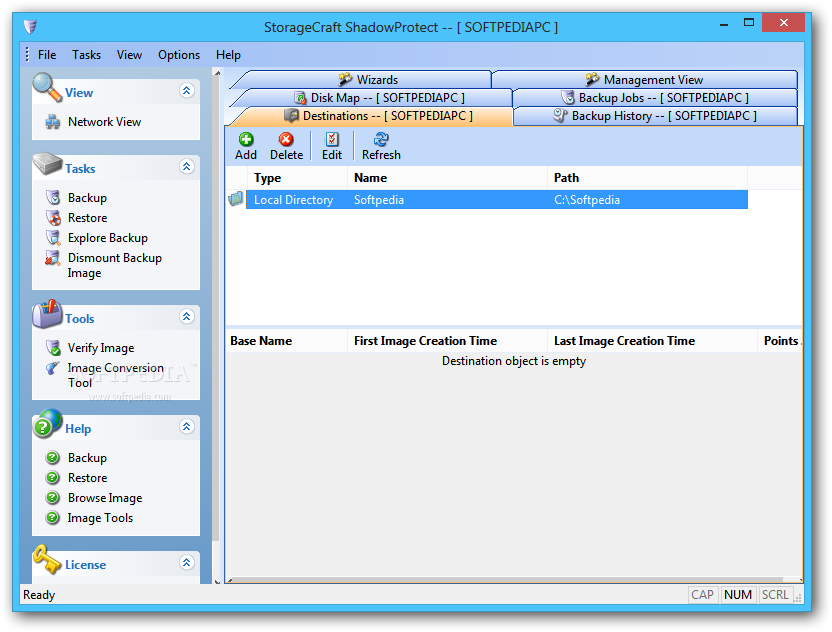Image resolution: width=832 pixels, height=632 pixels.
Task: Switch to the Backup History tab
Action: point(655,116)
